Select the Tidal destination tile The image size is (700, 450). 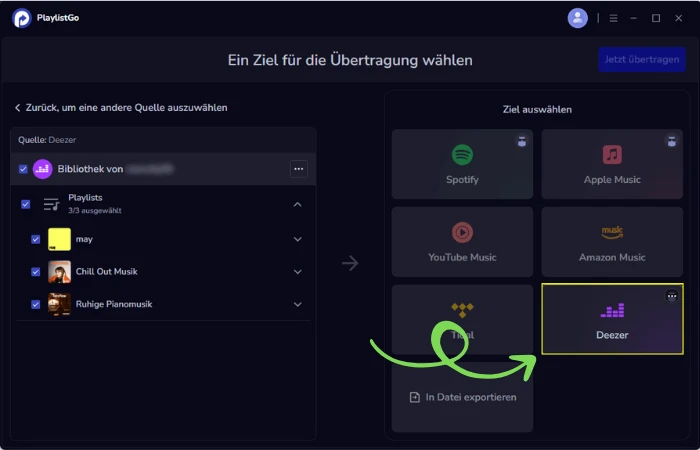point(462,320)
